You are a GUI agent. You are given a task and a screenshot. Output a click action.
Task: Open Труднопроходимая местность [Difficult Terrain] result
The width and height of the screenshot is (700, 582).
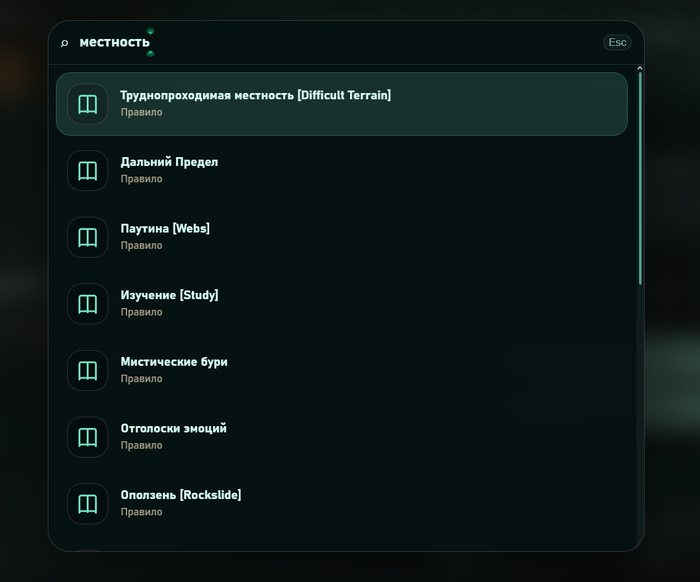(342, 104)
